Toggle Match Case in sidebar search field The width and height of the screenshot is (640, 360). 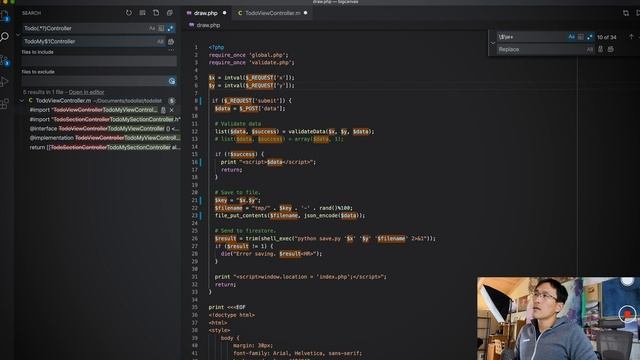coord(152,29)
